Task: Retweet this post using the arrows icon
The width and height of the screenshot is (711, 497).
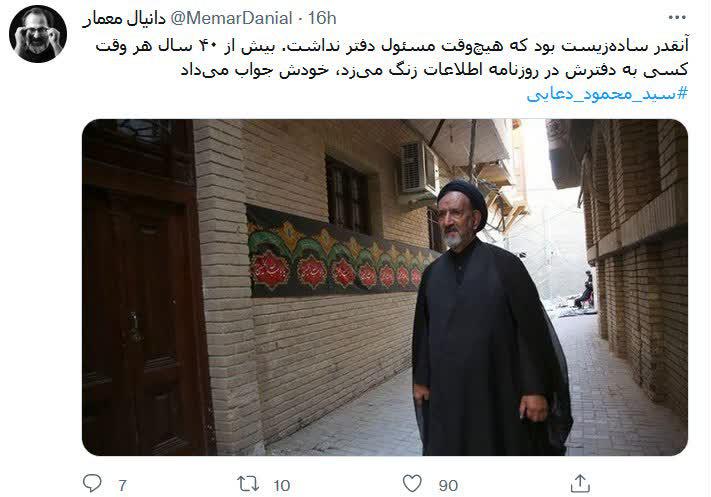Action: coord(248,484)
